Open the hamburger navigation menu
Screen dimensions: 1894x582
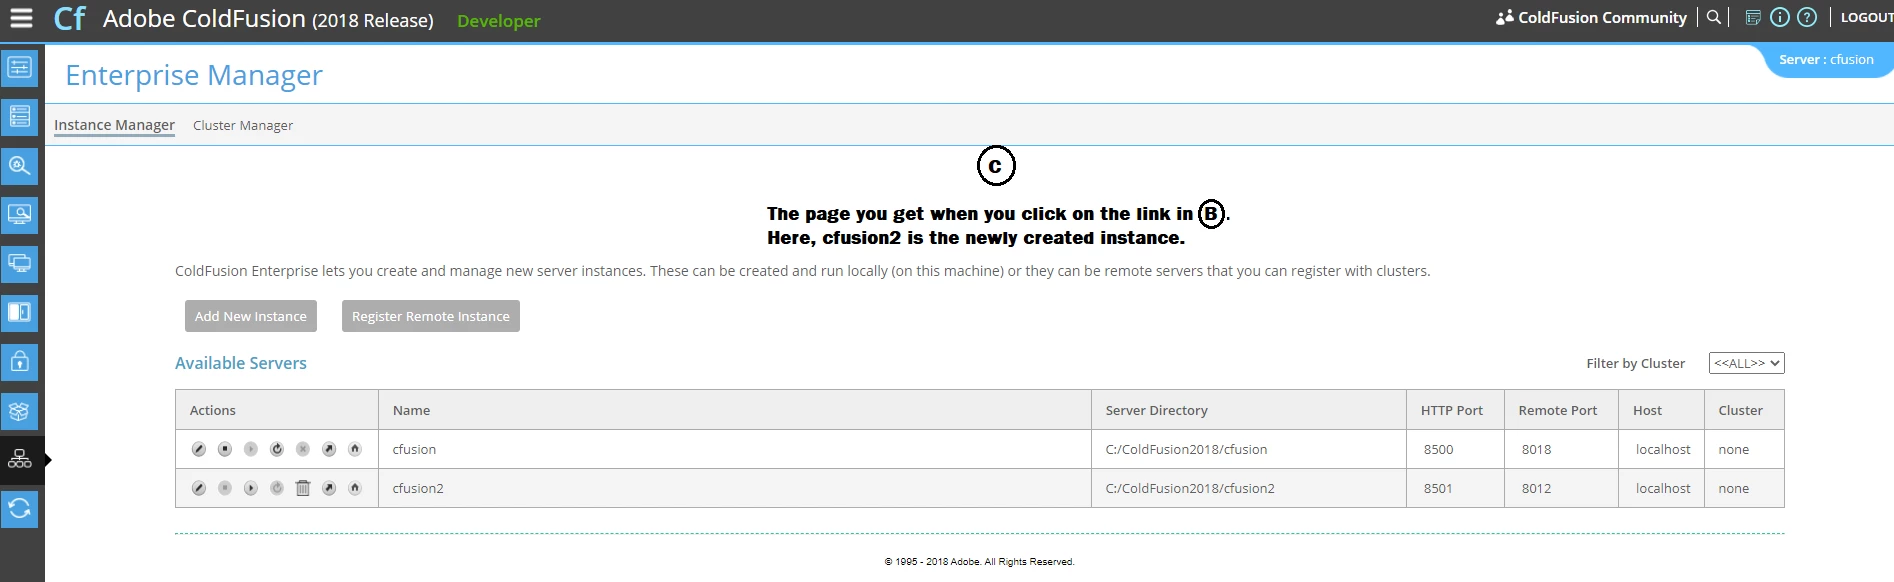click(x=21, y=18)
